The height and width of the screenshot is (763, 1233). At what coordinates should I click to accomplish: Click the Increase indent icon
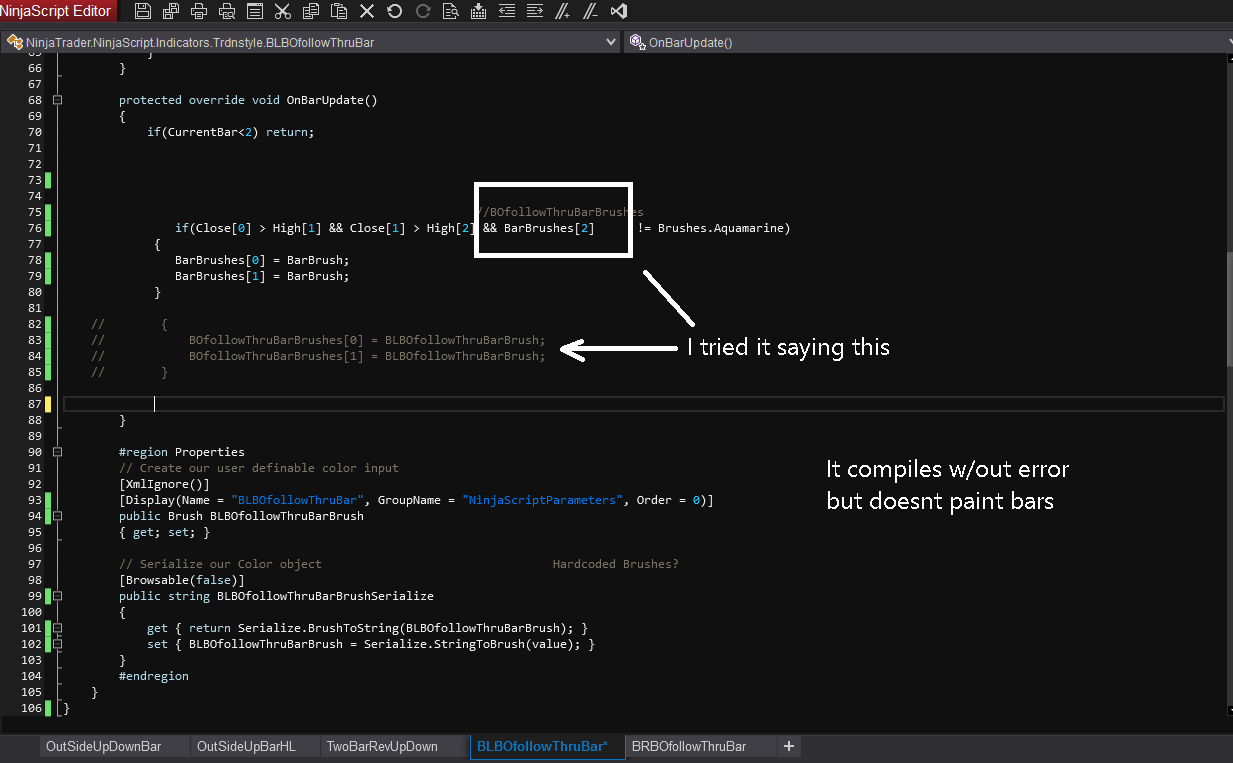coord(535,11)
